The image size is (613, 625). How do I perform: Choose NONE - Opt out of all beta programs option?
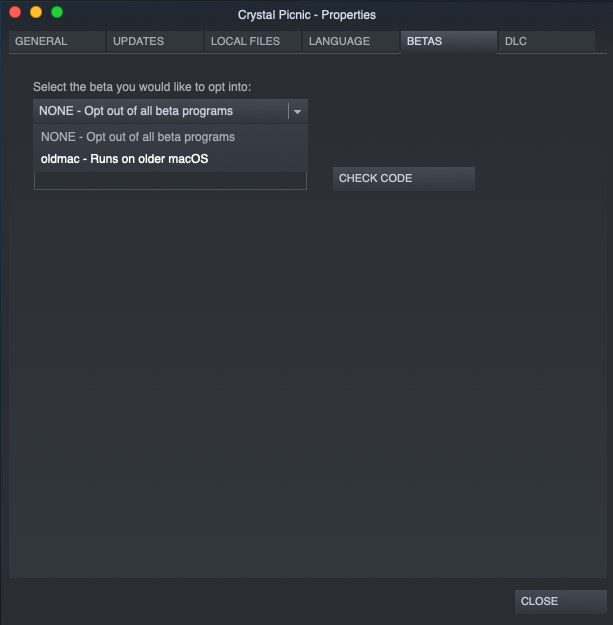[138, 137]
